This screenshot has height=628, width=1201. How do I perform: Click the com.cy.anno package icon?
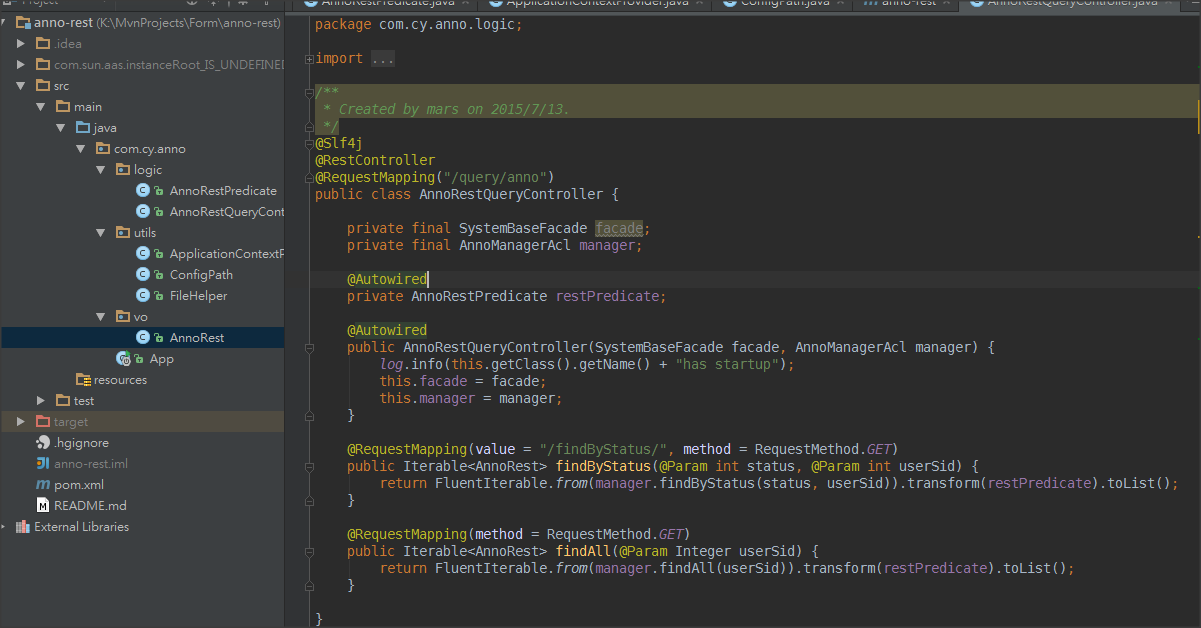tap(103, 148)
